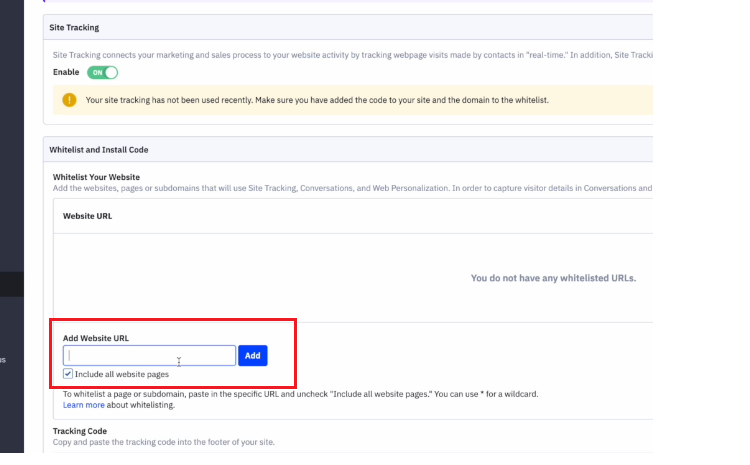Toggle the Site Tracking Enable switch off
This screenshot has height=465, width=750.
click(x=102, y=72)
